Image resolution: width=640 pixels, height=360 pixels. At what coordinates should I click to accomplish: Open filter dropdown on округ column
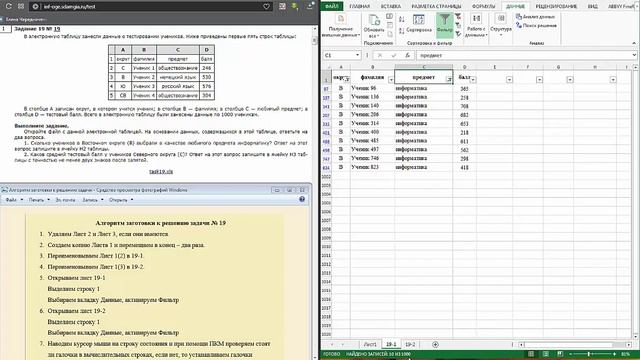pos(347,80)
